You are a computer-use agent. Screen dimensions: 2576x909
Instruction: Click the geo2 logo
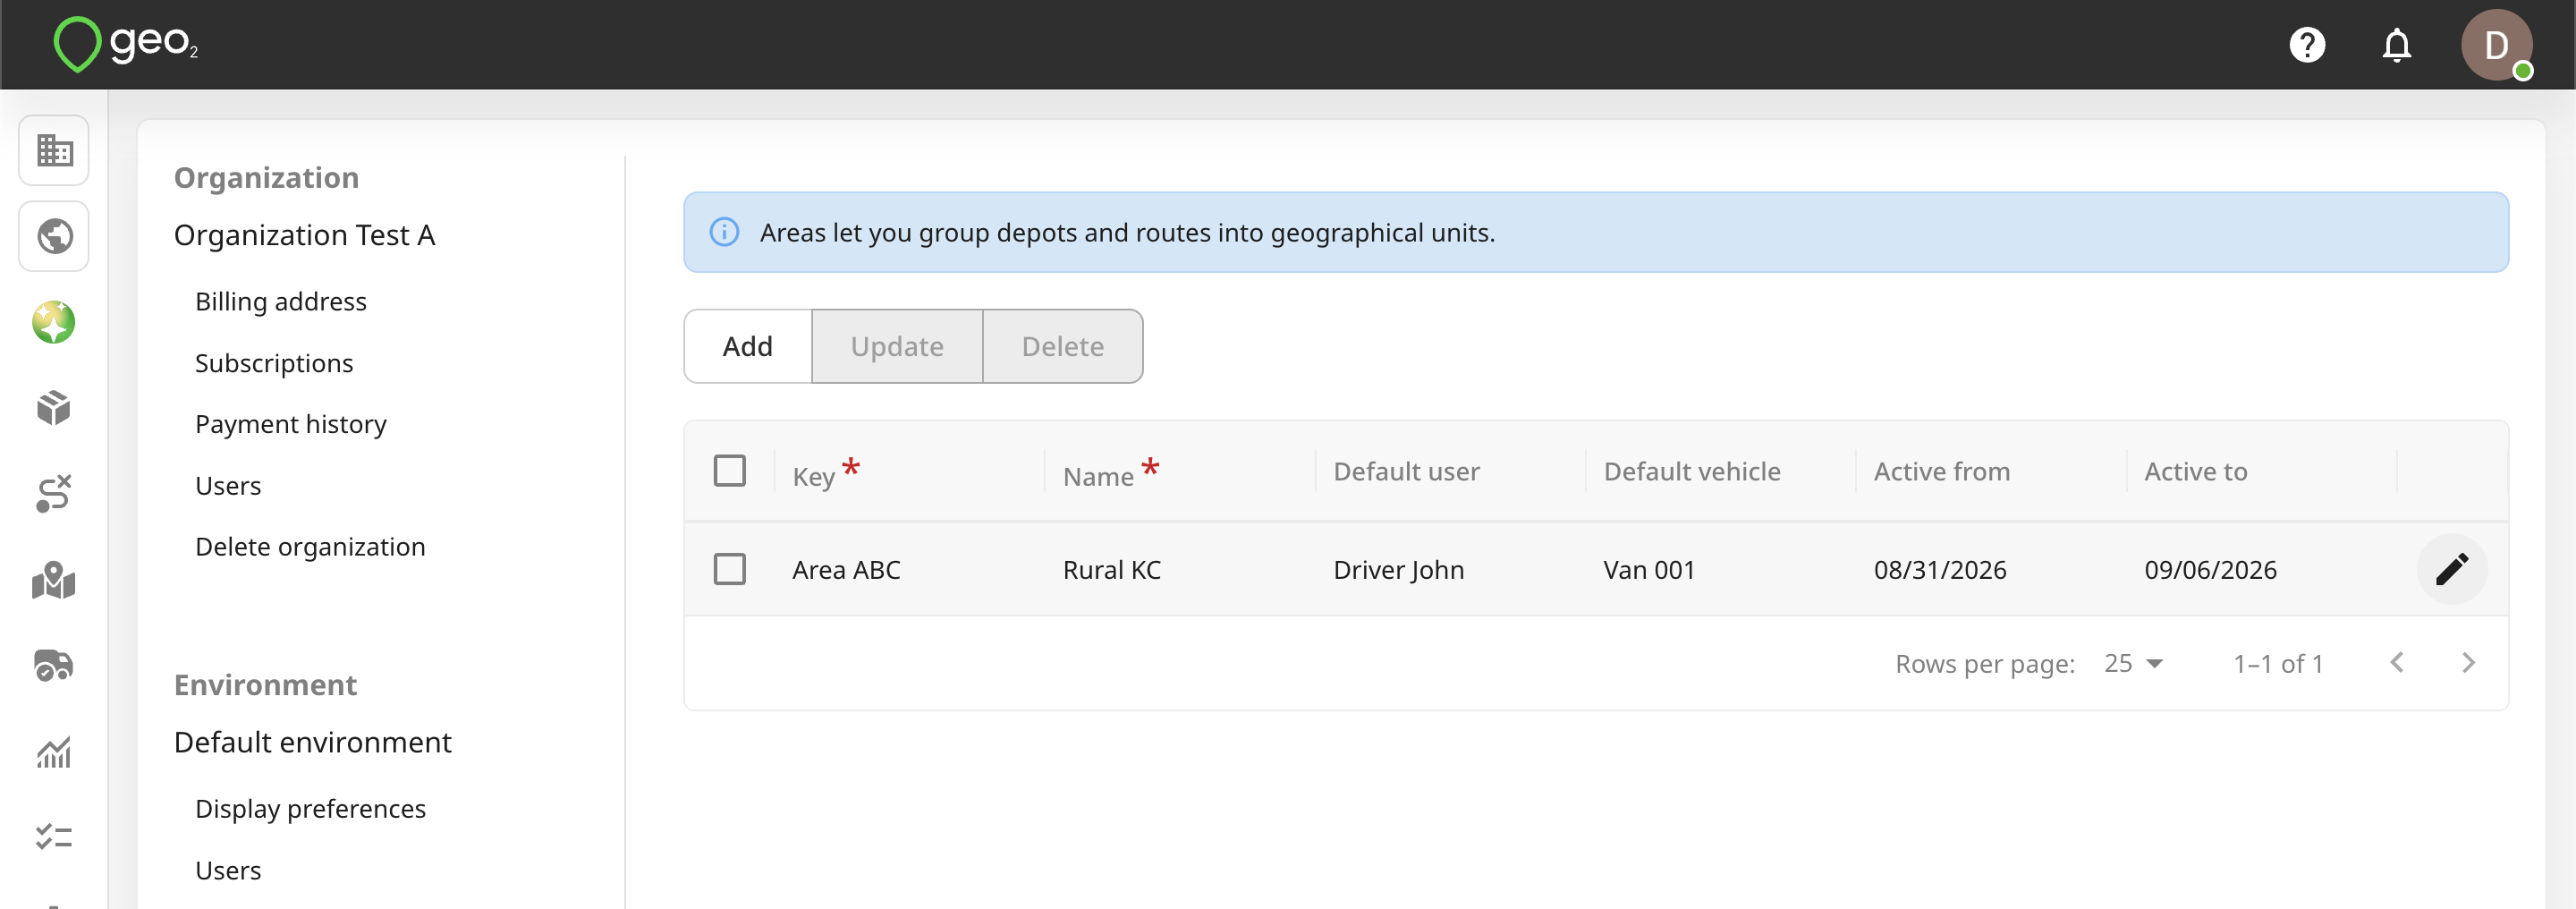(x=126, y=44)
